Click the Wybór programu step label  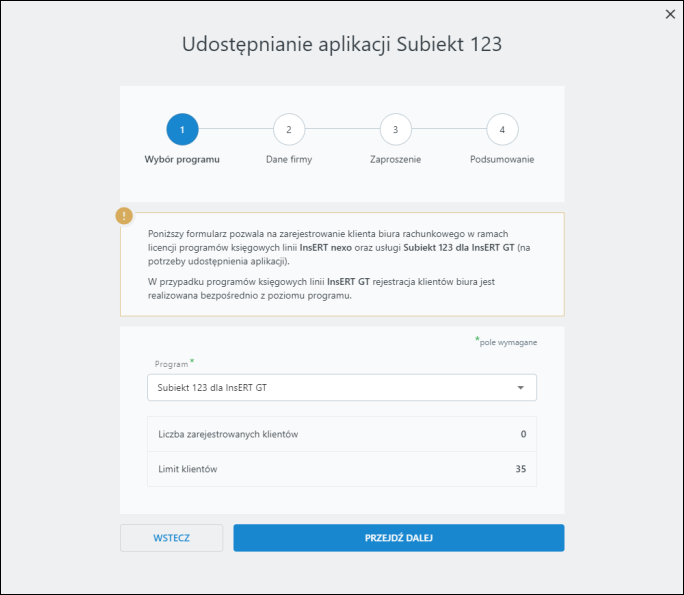pos(182,159)
